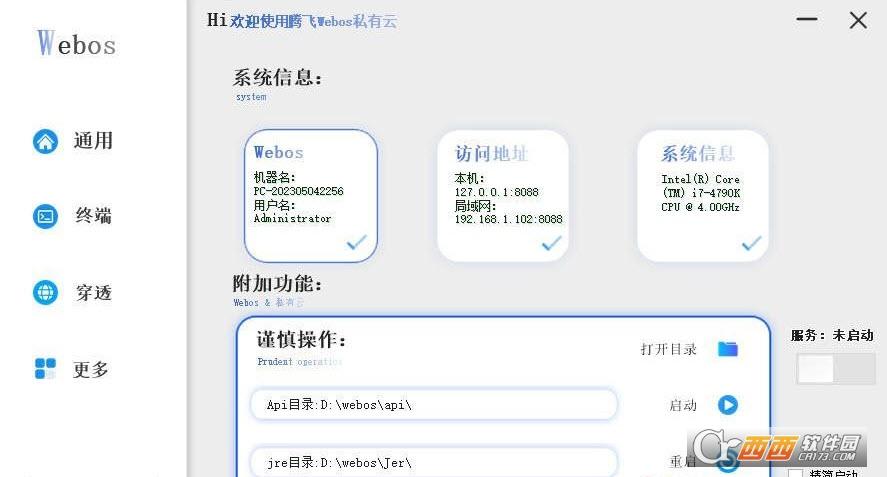
Task: Select the Webos machine name card
Action: point(311,196)
